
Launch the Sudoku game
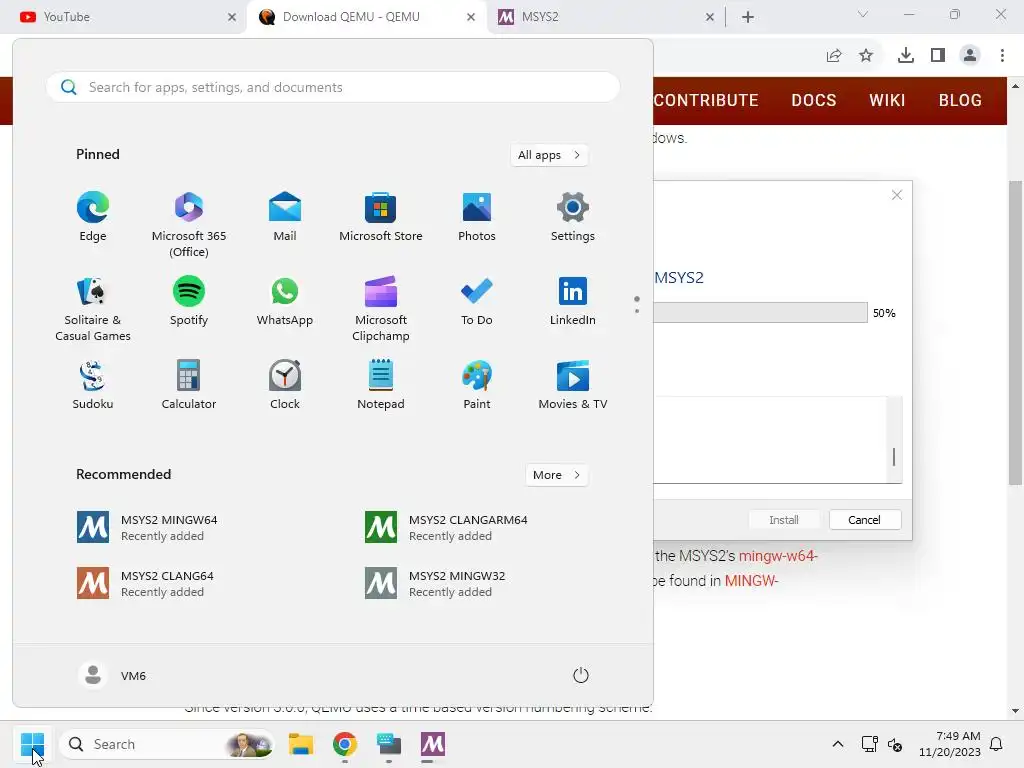[93, 385]
